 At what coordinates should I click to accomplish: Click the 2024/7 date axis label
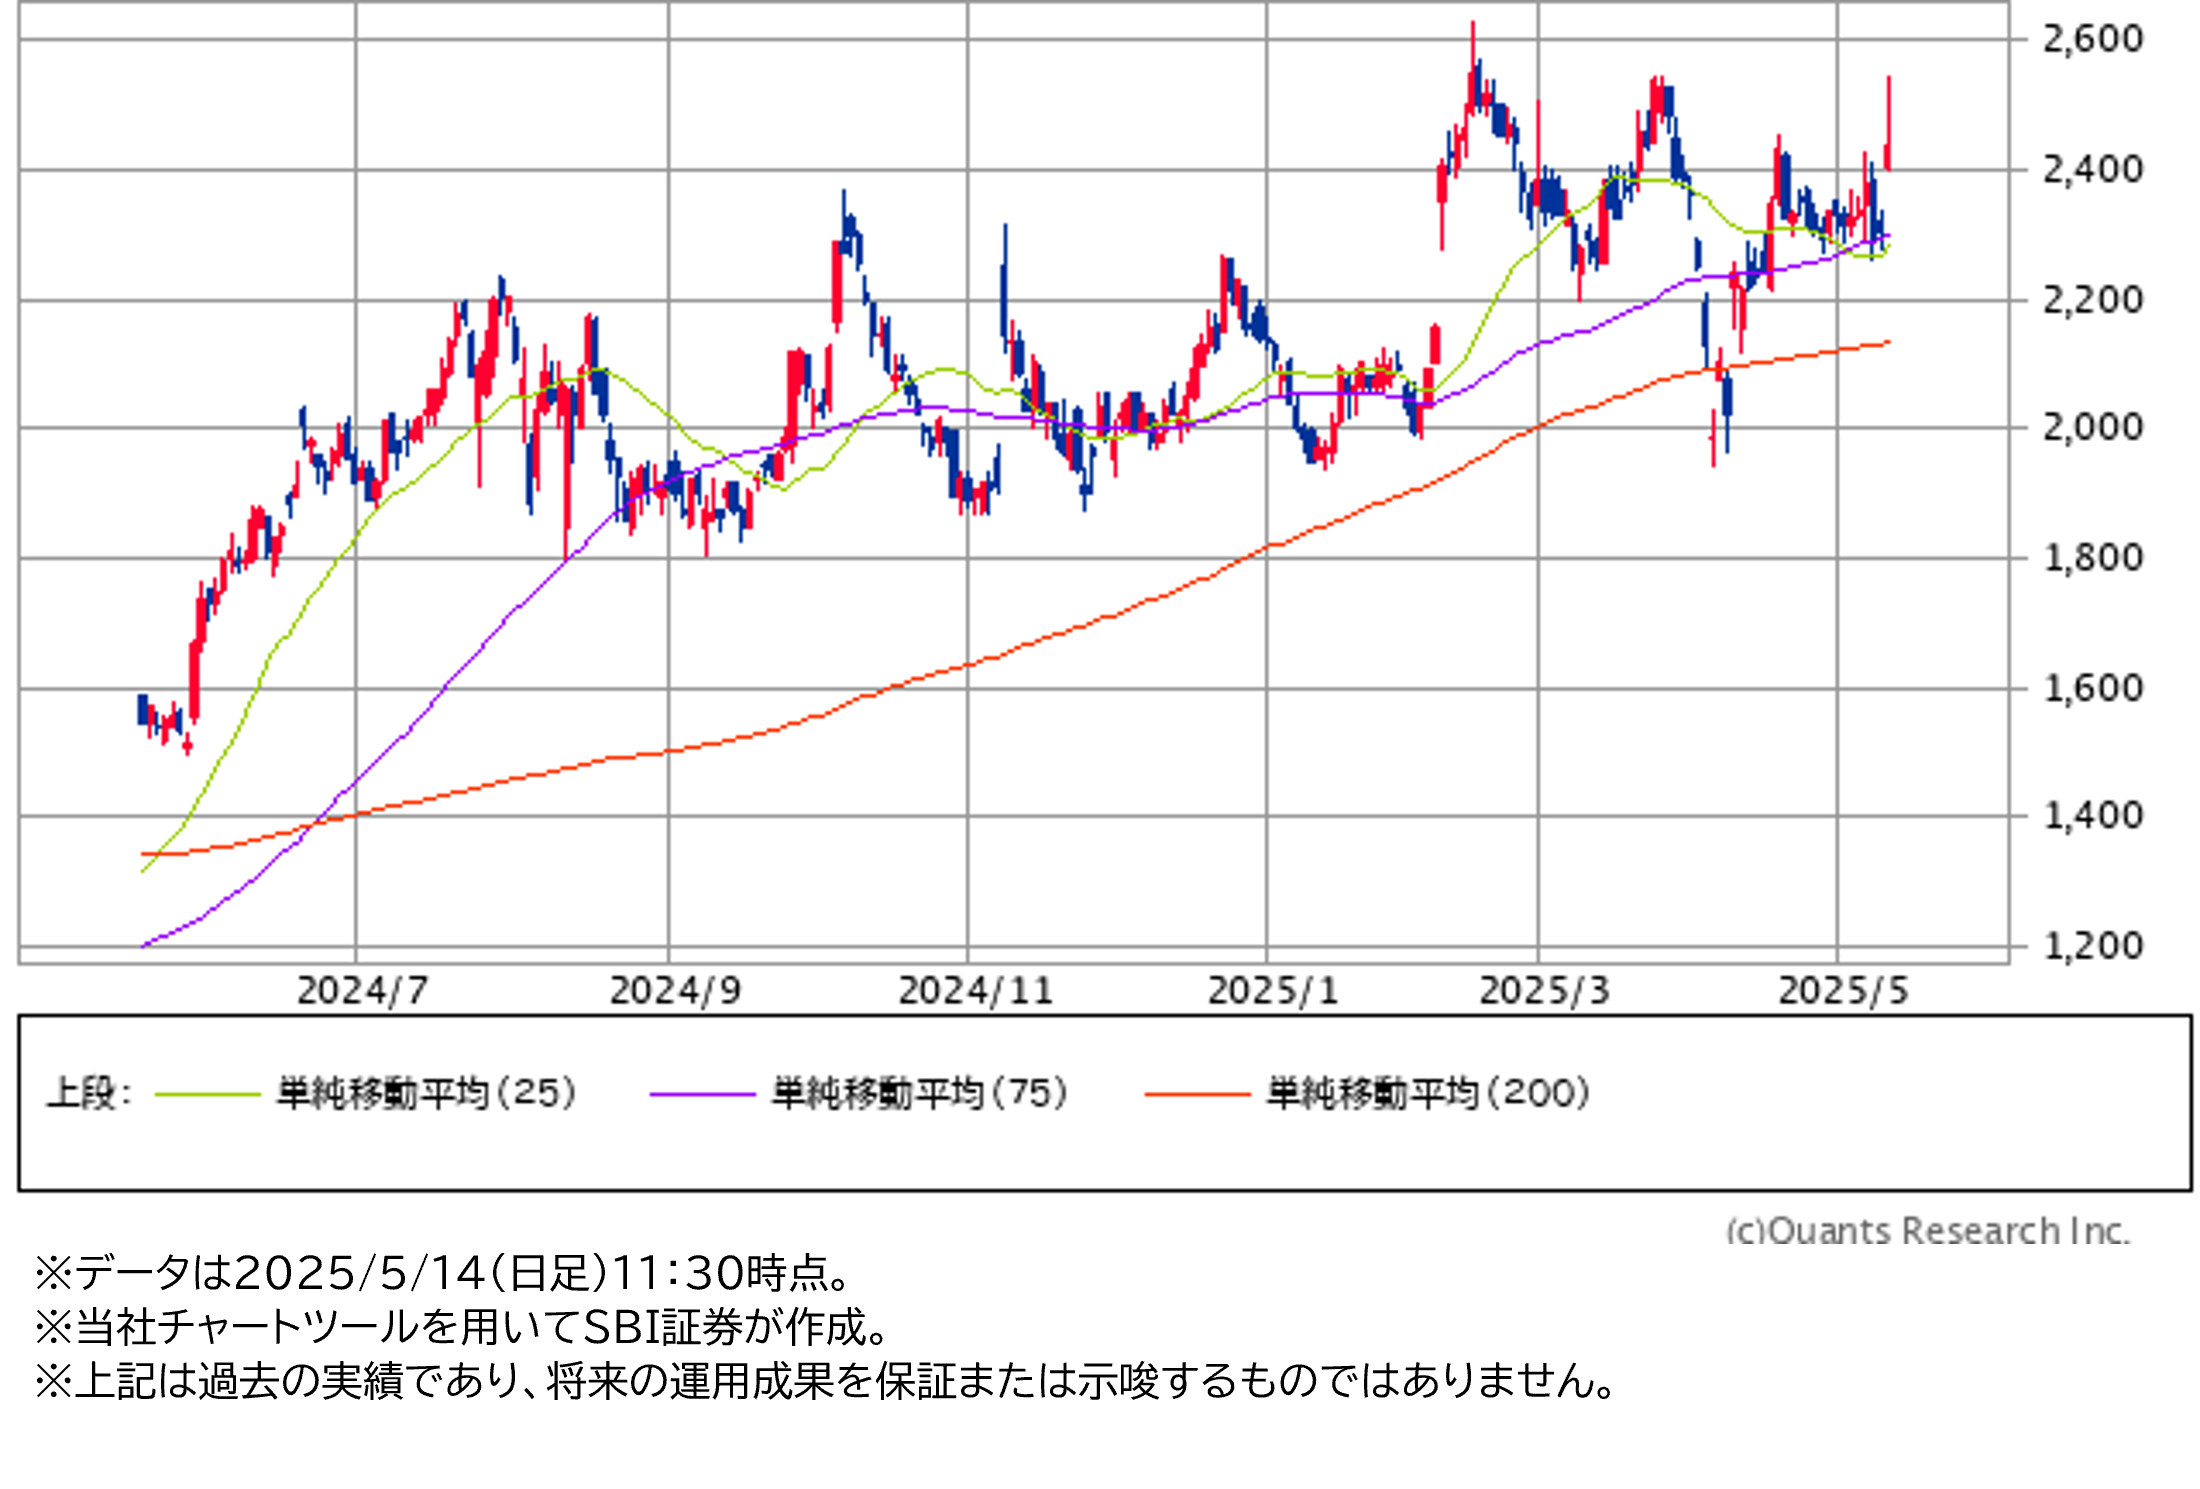click(x=362, y=991)
